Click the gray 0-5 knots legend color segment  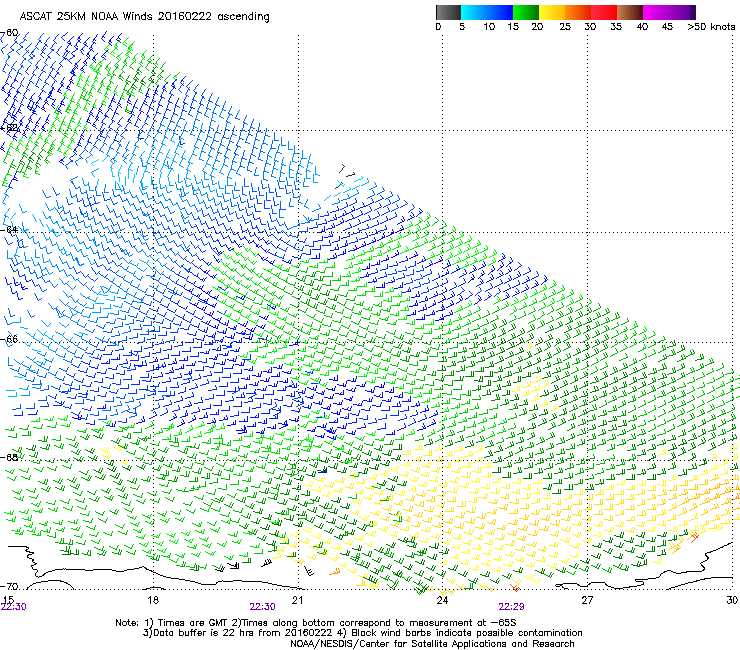(448, 12)
